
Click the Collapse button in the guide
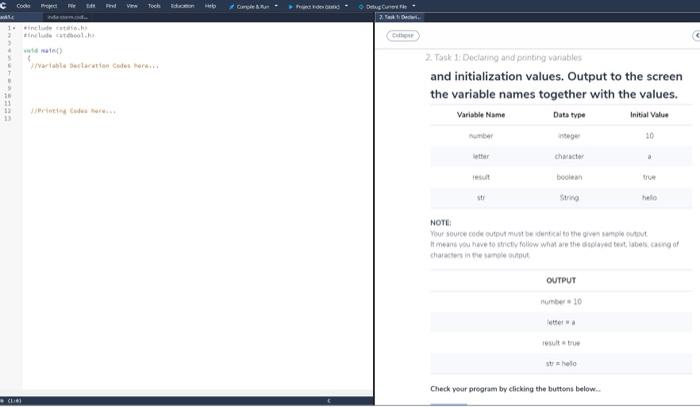click(403, 35)
